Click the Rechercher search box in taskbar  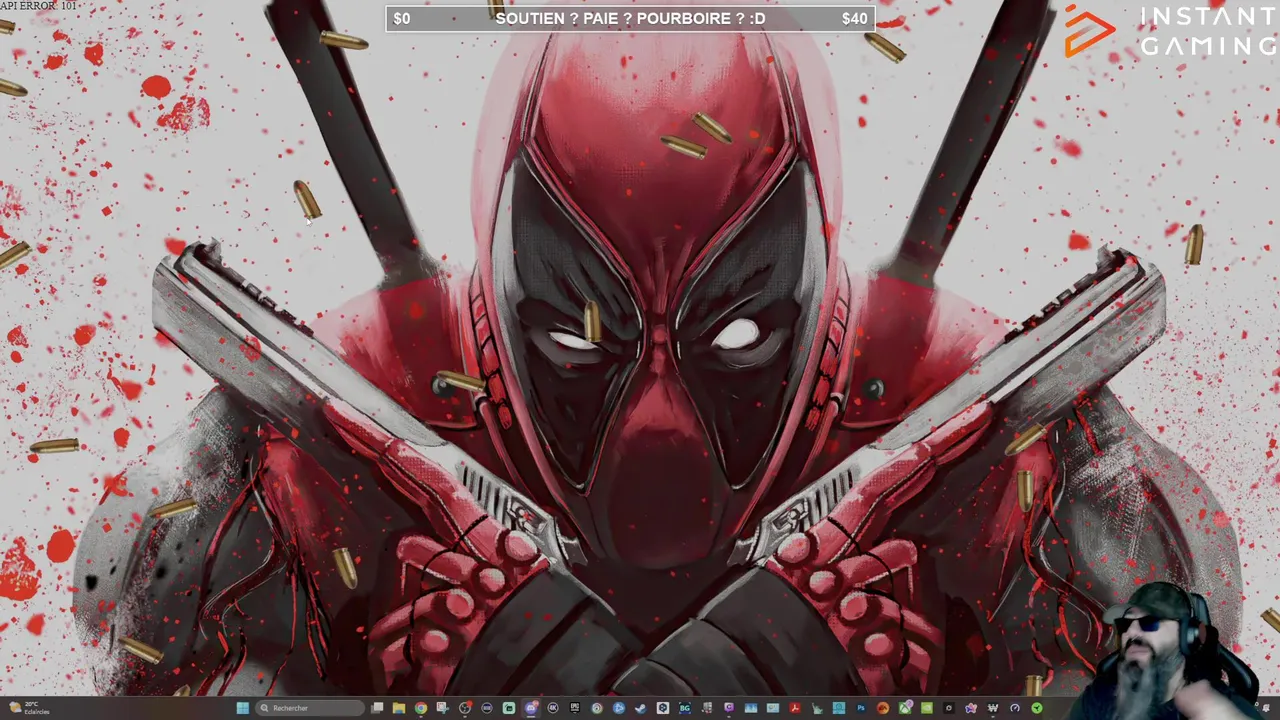310,708
